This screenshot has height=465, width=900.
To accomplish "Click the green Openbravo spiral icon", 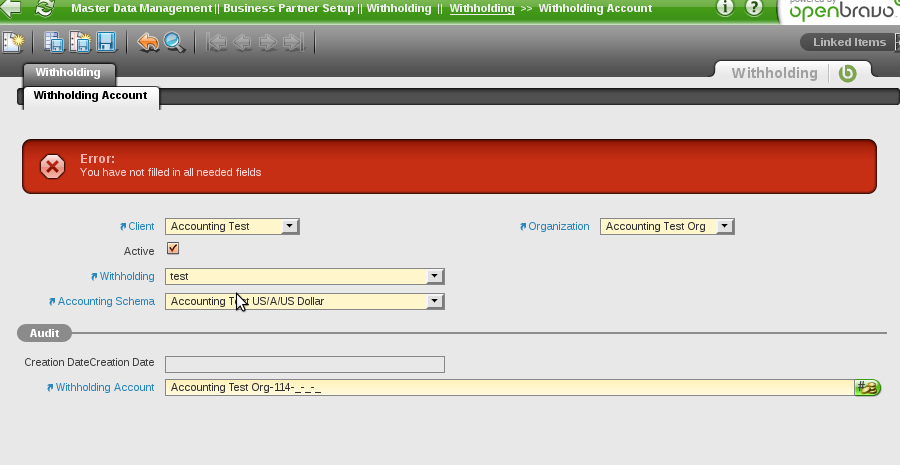I will click(x=848, y=73).
